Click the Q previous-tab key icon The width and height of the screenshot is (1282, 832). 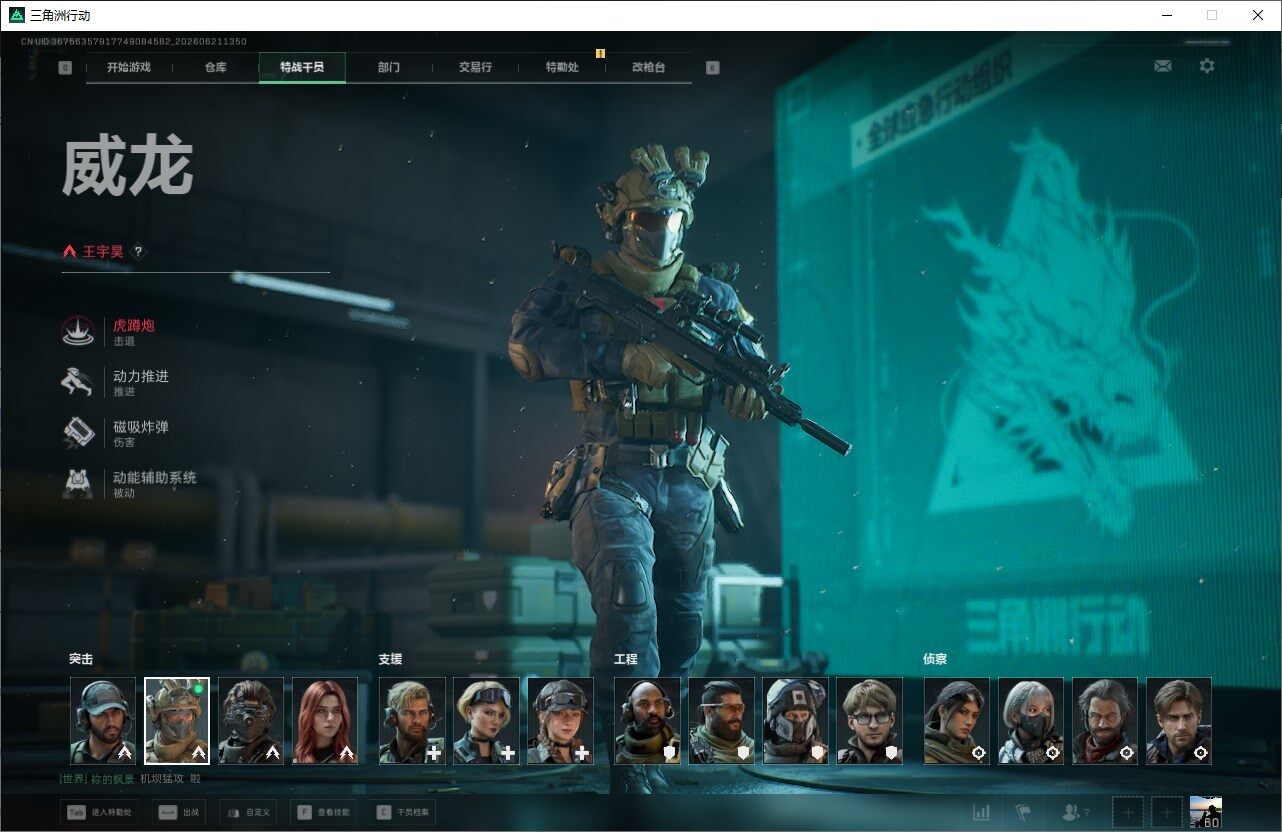pos(65,68)
